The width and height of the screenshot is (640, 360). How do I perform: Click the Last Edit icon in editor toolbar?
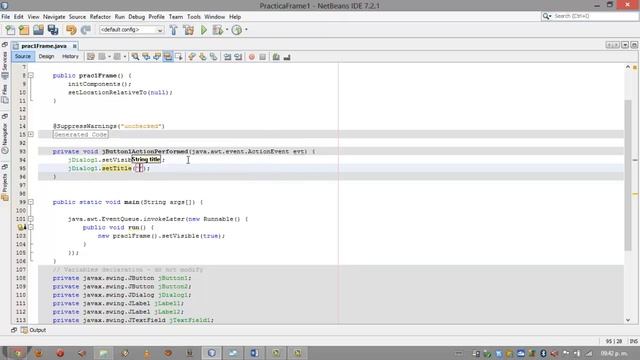tap(91, 57)
